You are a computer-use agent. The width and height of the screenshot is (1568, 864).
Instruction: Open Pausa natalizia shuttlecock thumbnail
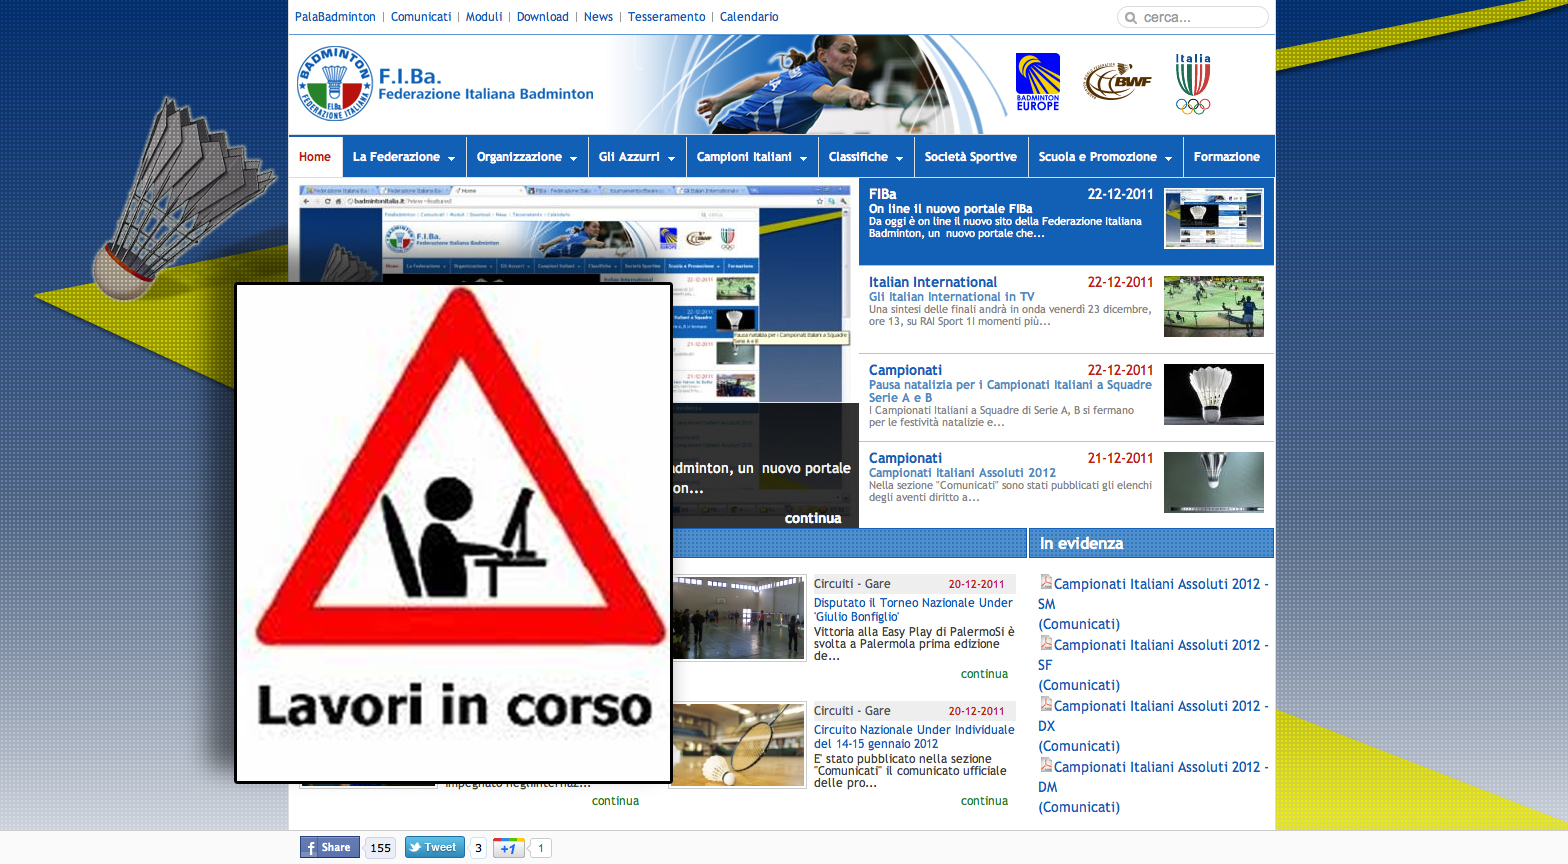tap(1214, 394)
